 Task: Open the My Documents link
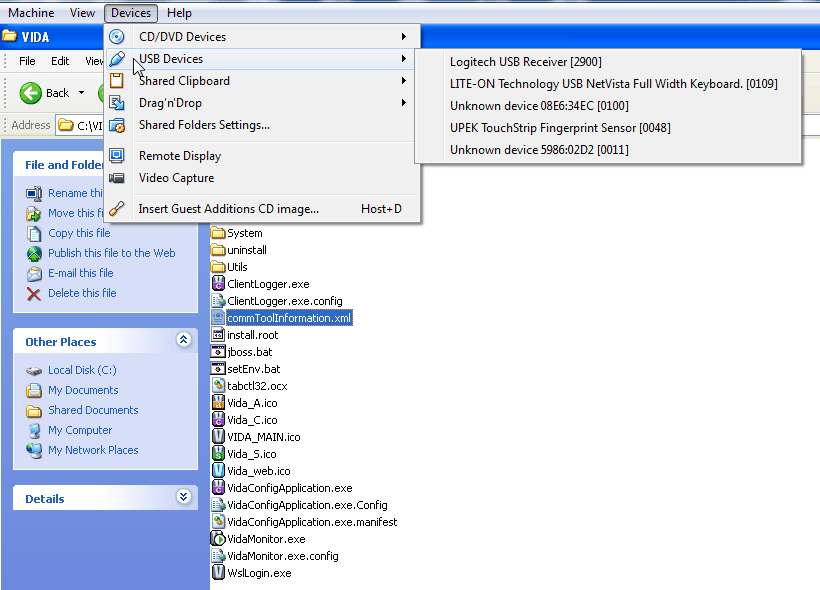coord(83,390)
